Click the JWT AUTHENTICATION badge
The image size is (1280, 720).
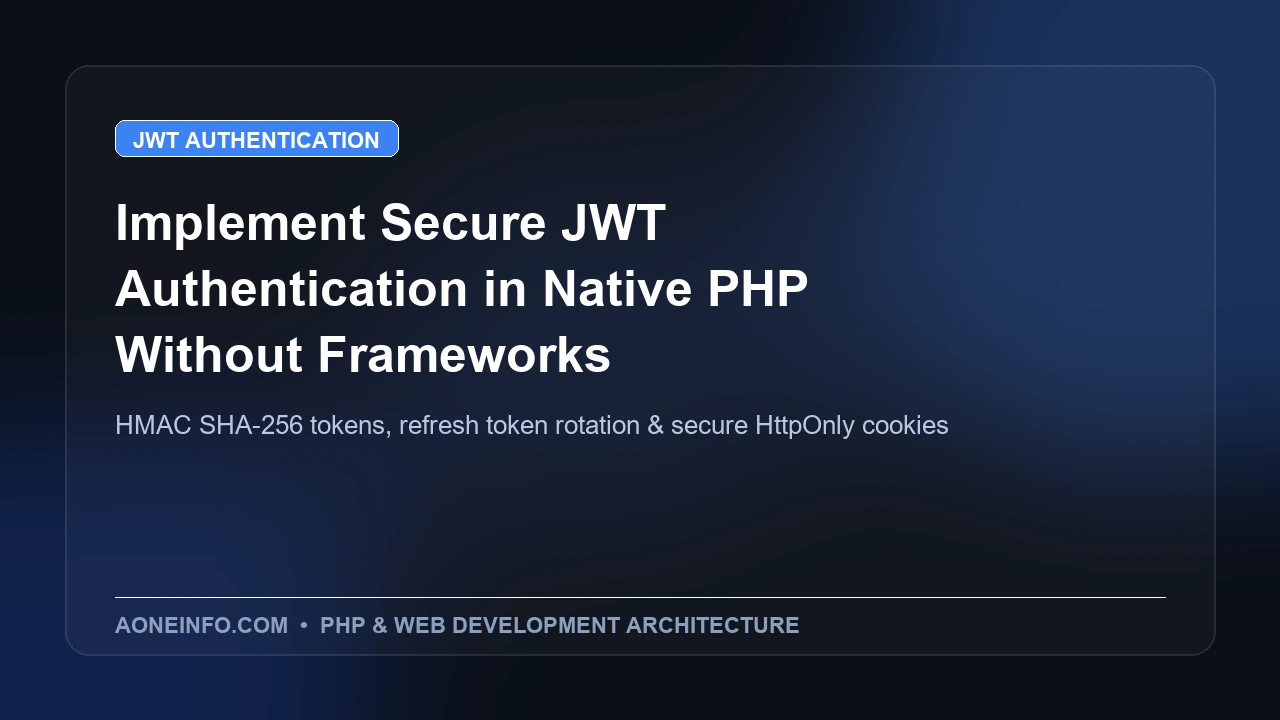coord(257,139)
